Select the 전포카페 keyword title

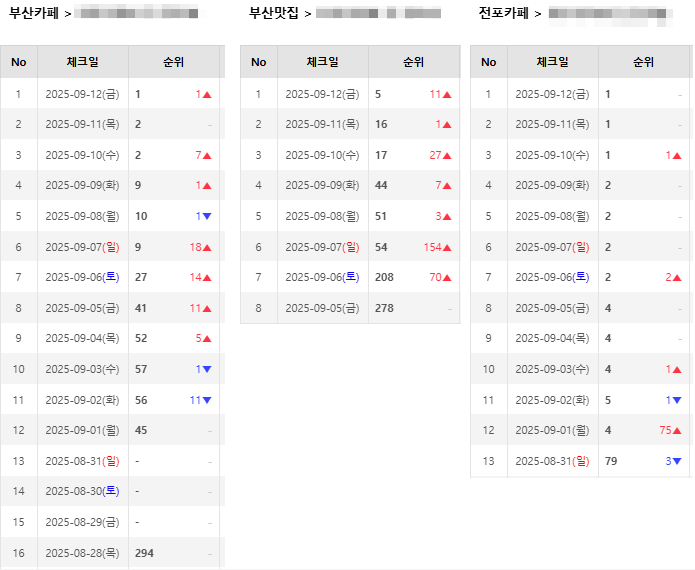click(504, 13)
